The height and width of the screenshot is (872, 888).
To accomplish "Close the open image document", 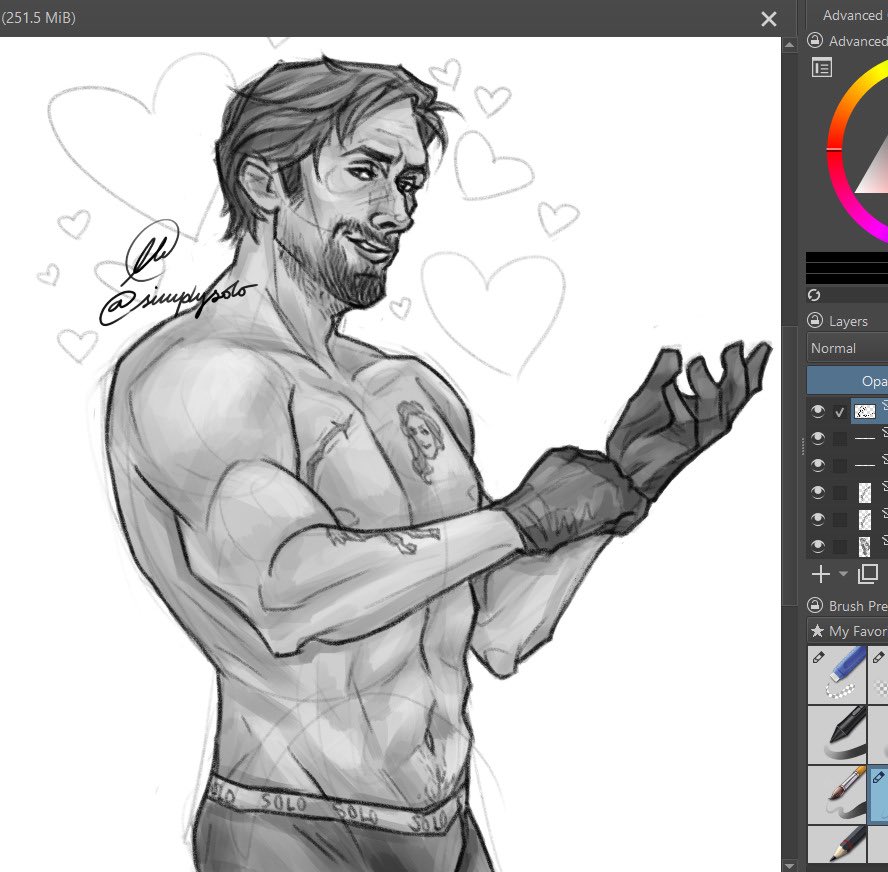I will pos(769,19).
